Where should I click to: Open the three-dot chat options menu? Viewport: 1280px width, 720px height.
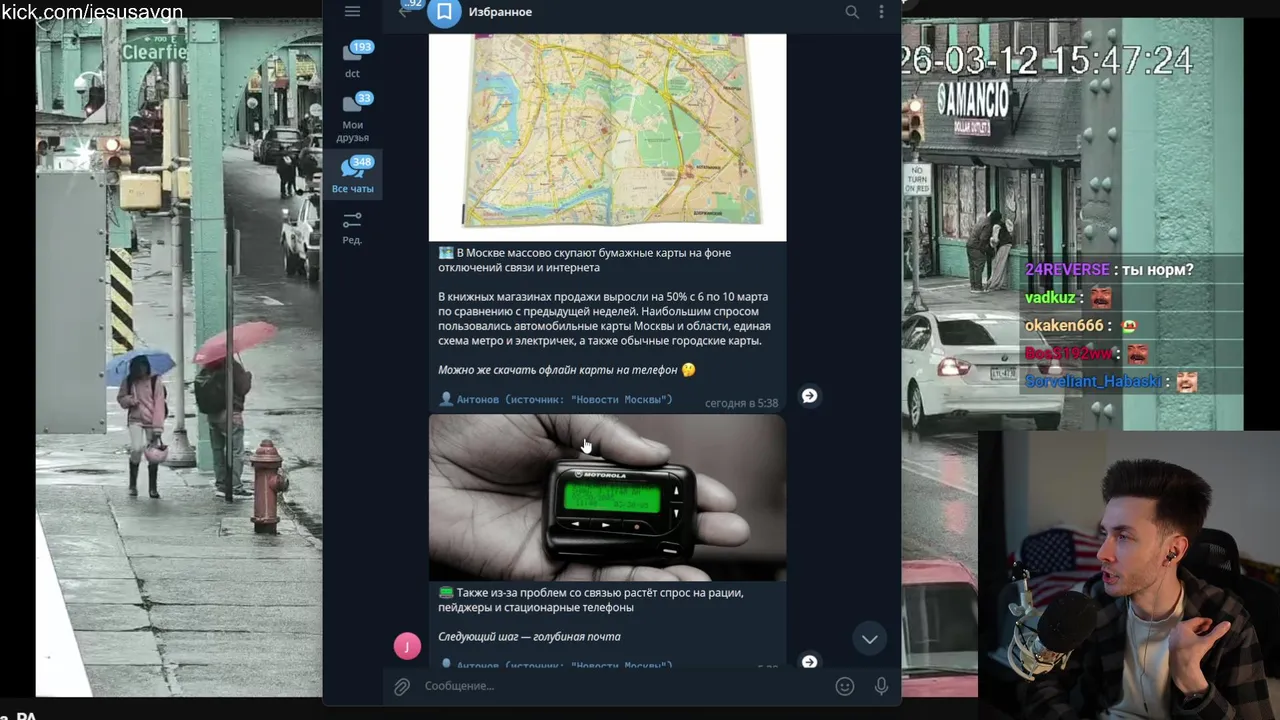click(881, 12)
